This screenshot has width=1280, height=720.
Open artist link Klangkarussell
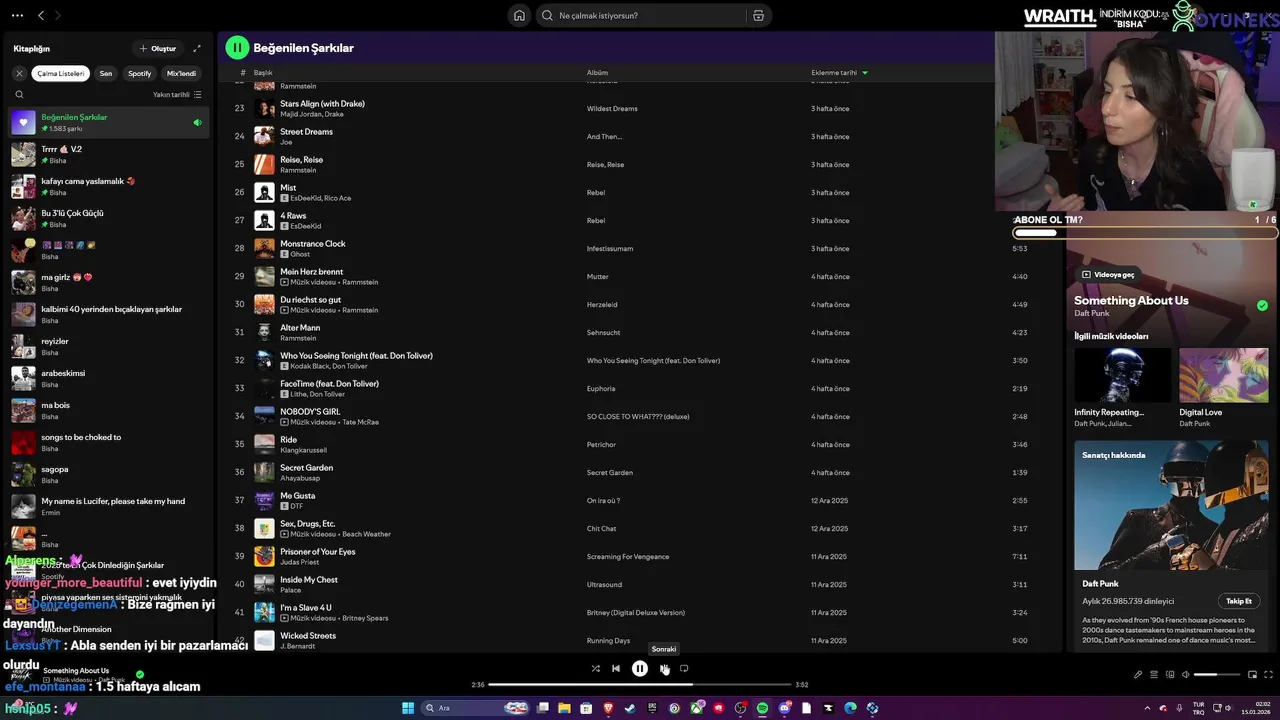pyautogui.click(x=303, y=450)
